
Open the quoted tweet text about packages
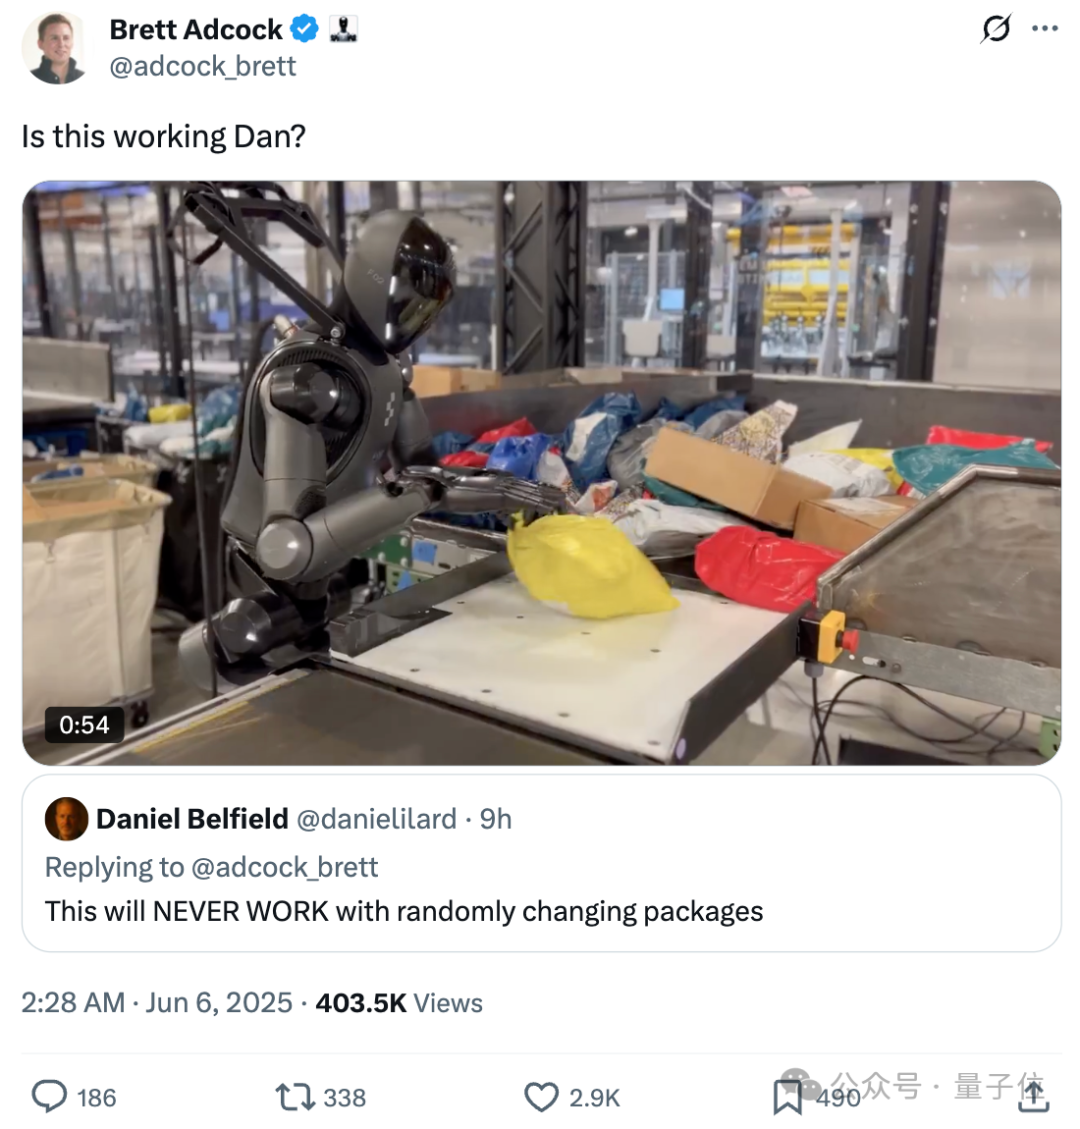click(404, 911)
